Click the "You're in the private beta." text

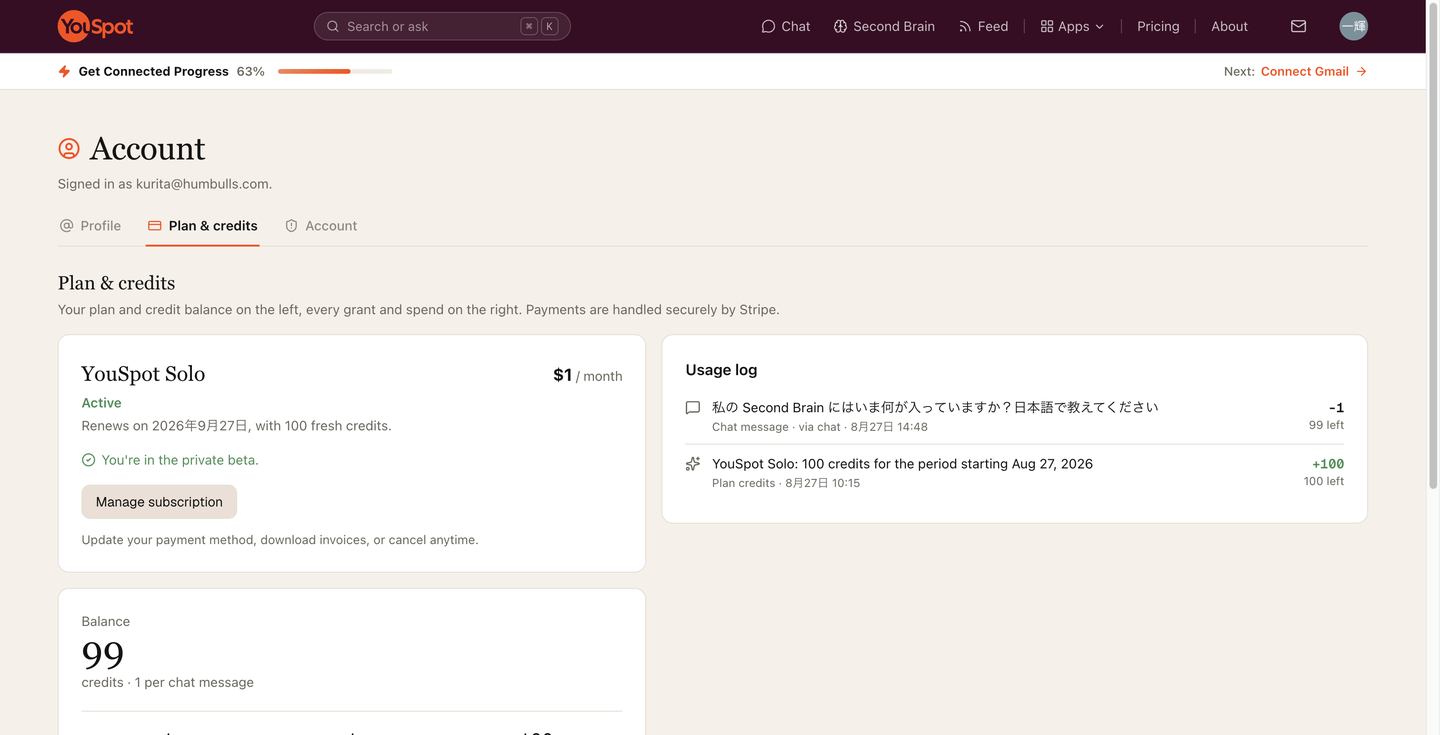pyautogui.click(x=180, y=460)
